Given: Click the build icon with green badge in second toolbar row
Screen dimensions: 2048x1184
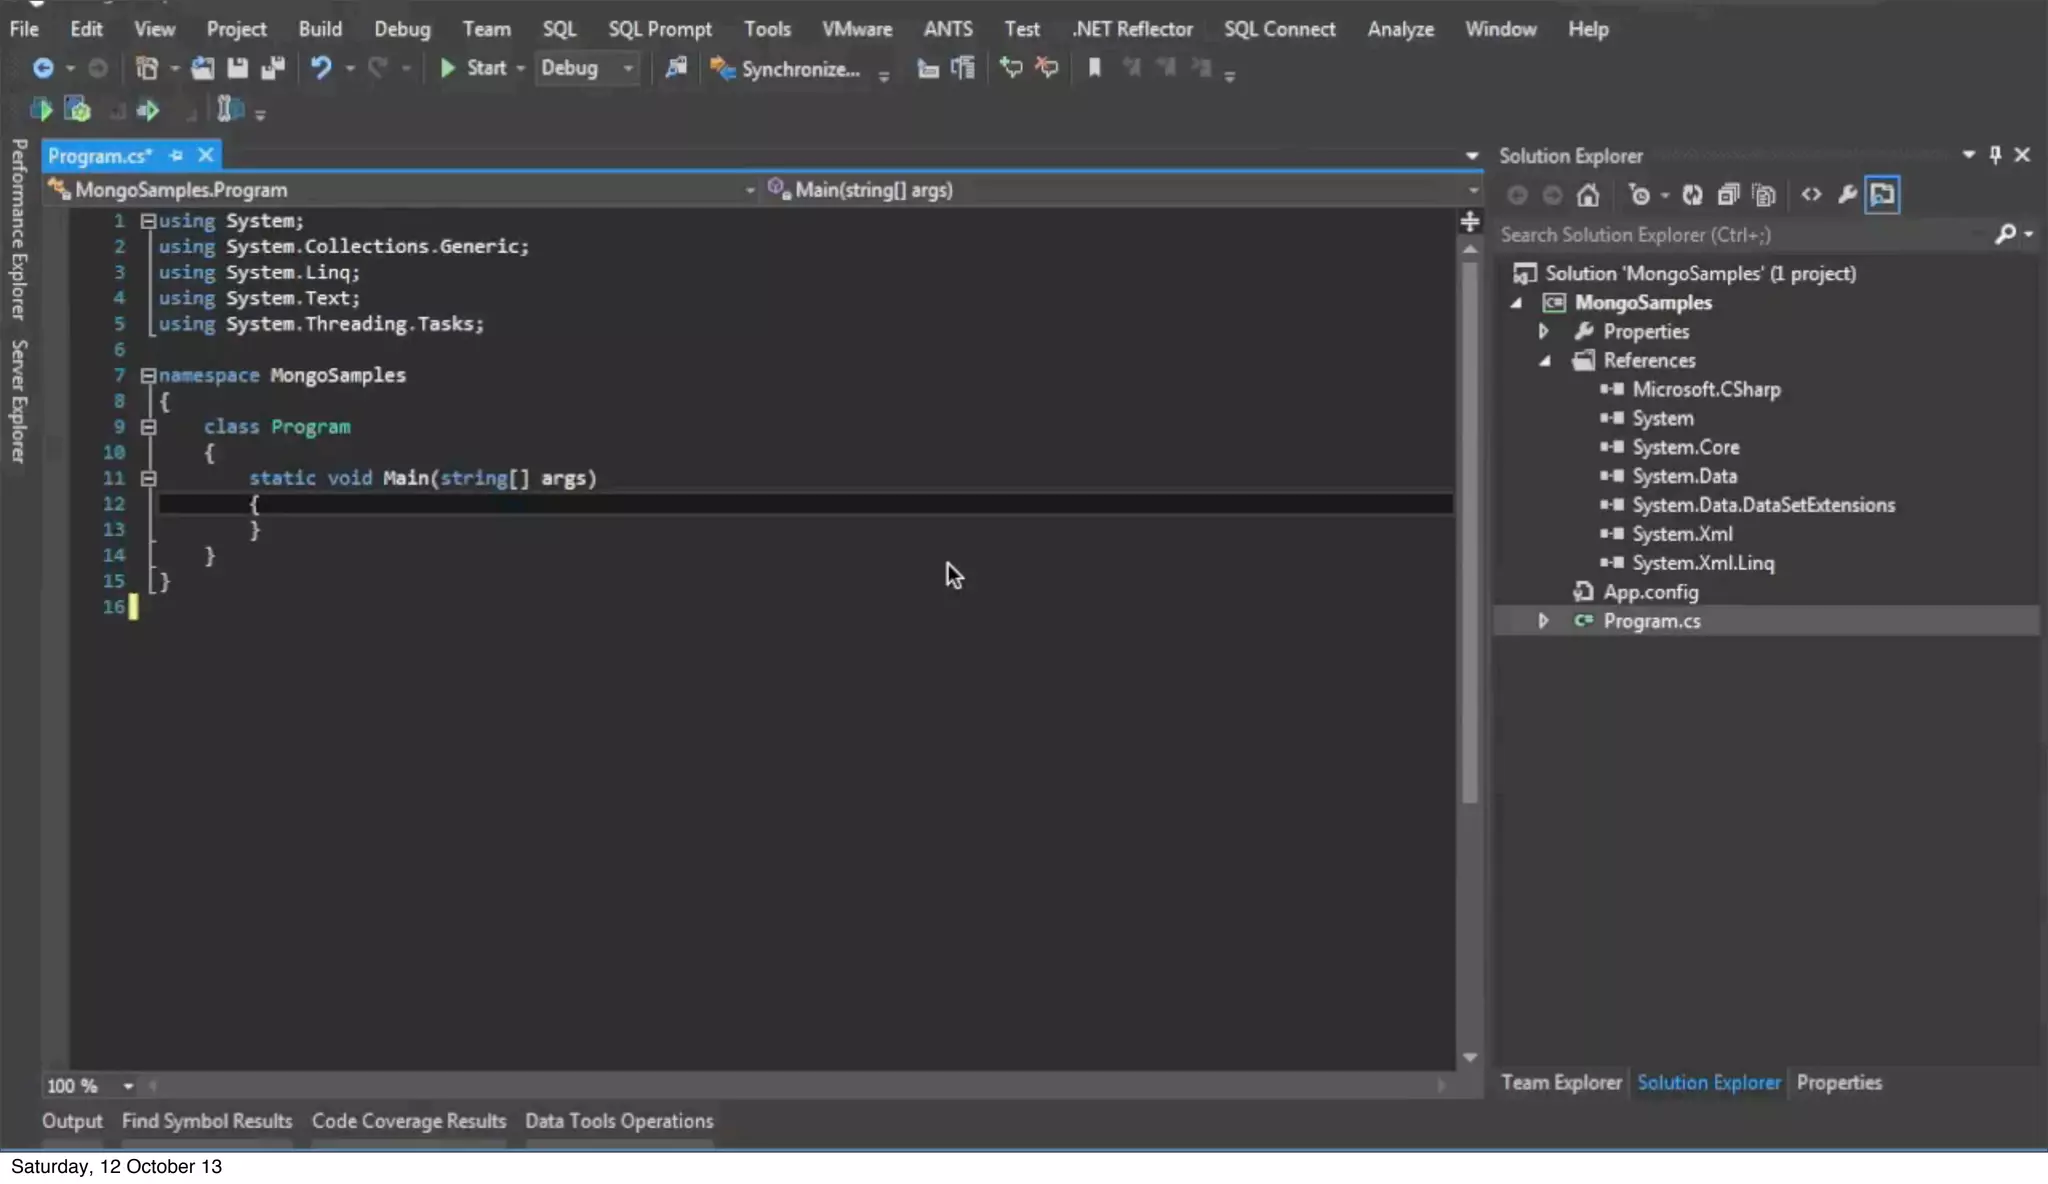Looking at the screenshot, I should [x=77, y=110].
